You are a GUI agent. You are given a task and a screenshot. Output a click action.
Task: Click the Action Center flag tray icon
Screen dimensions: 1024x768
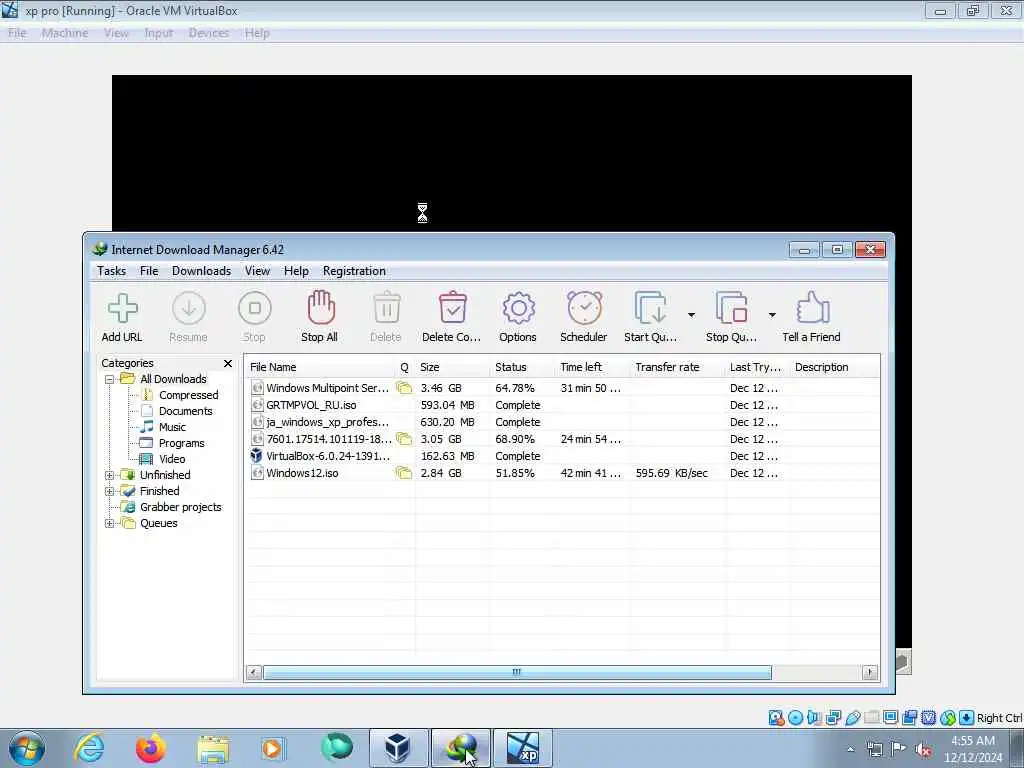[x=899, y=748]
